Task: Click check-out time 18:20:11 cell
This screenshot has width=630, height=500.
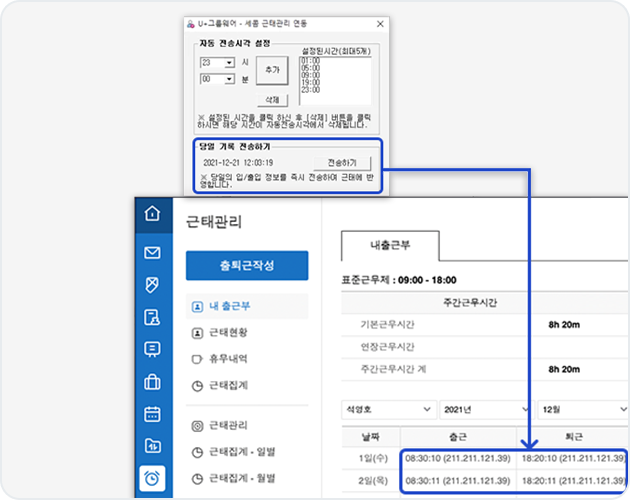Action: (x=574, y=481)
